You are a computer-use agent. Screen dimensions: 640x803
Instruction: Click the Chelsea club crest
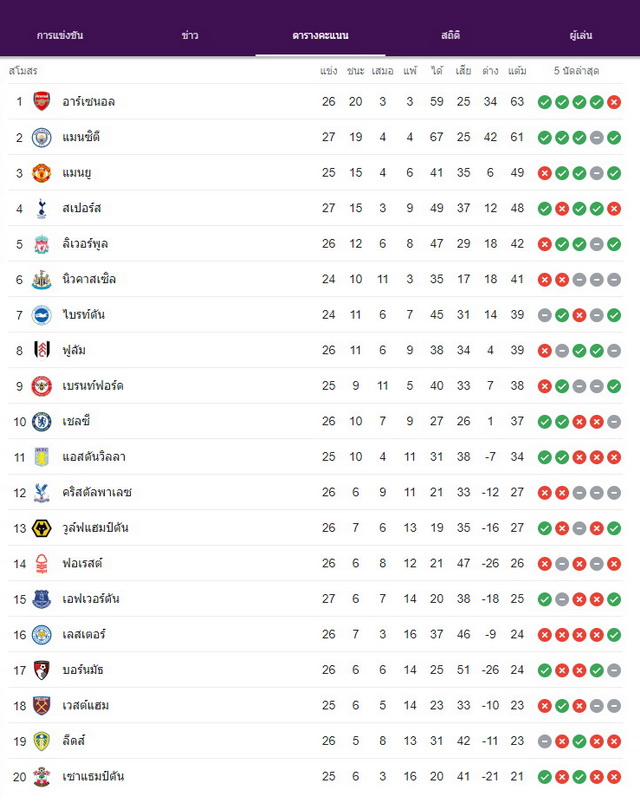point(41,421)
